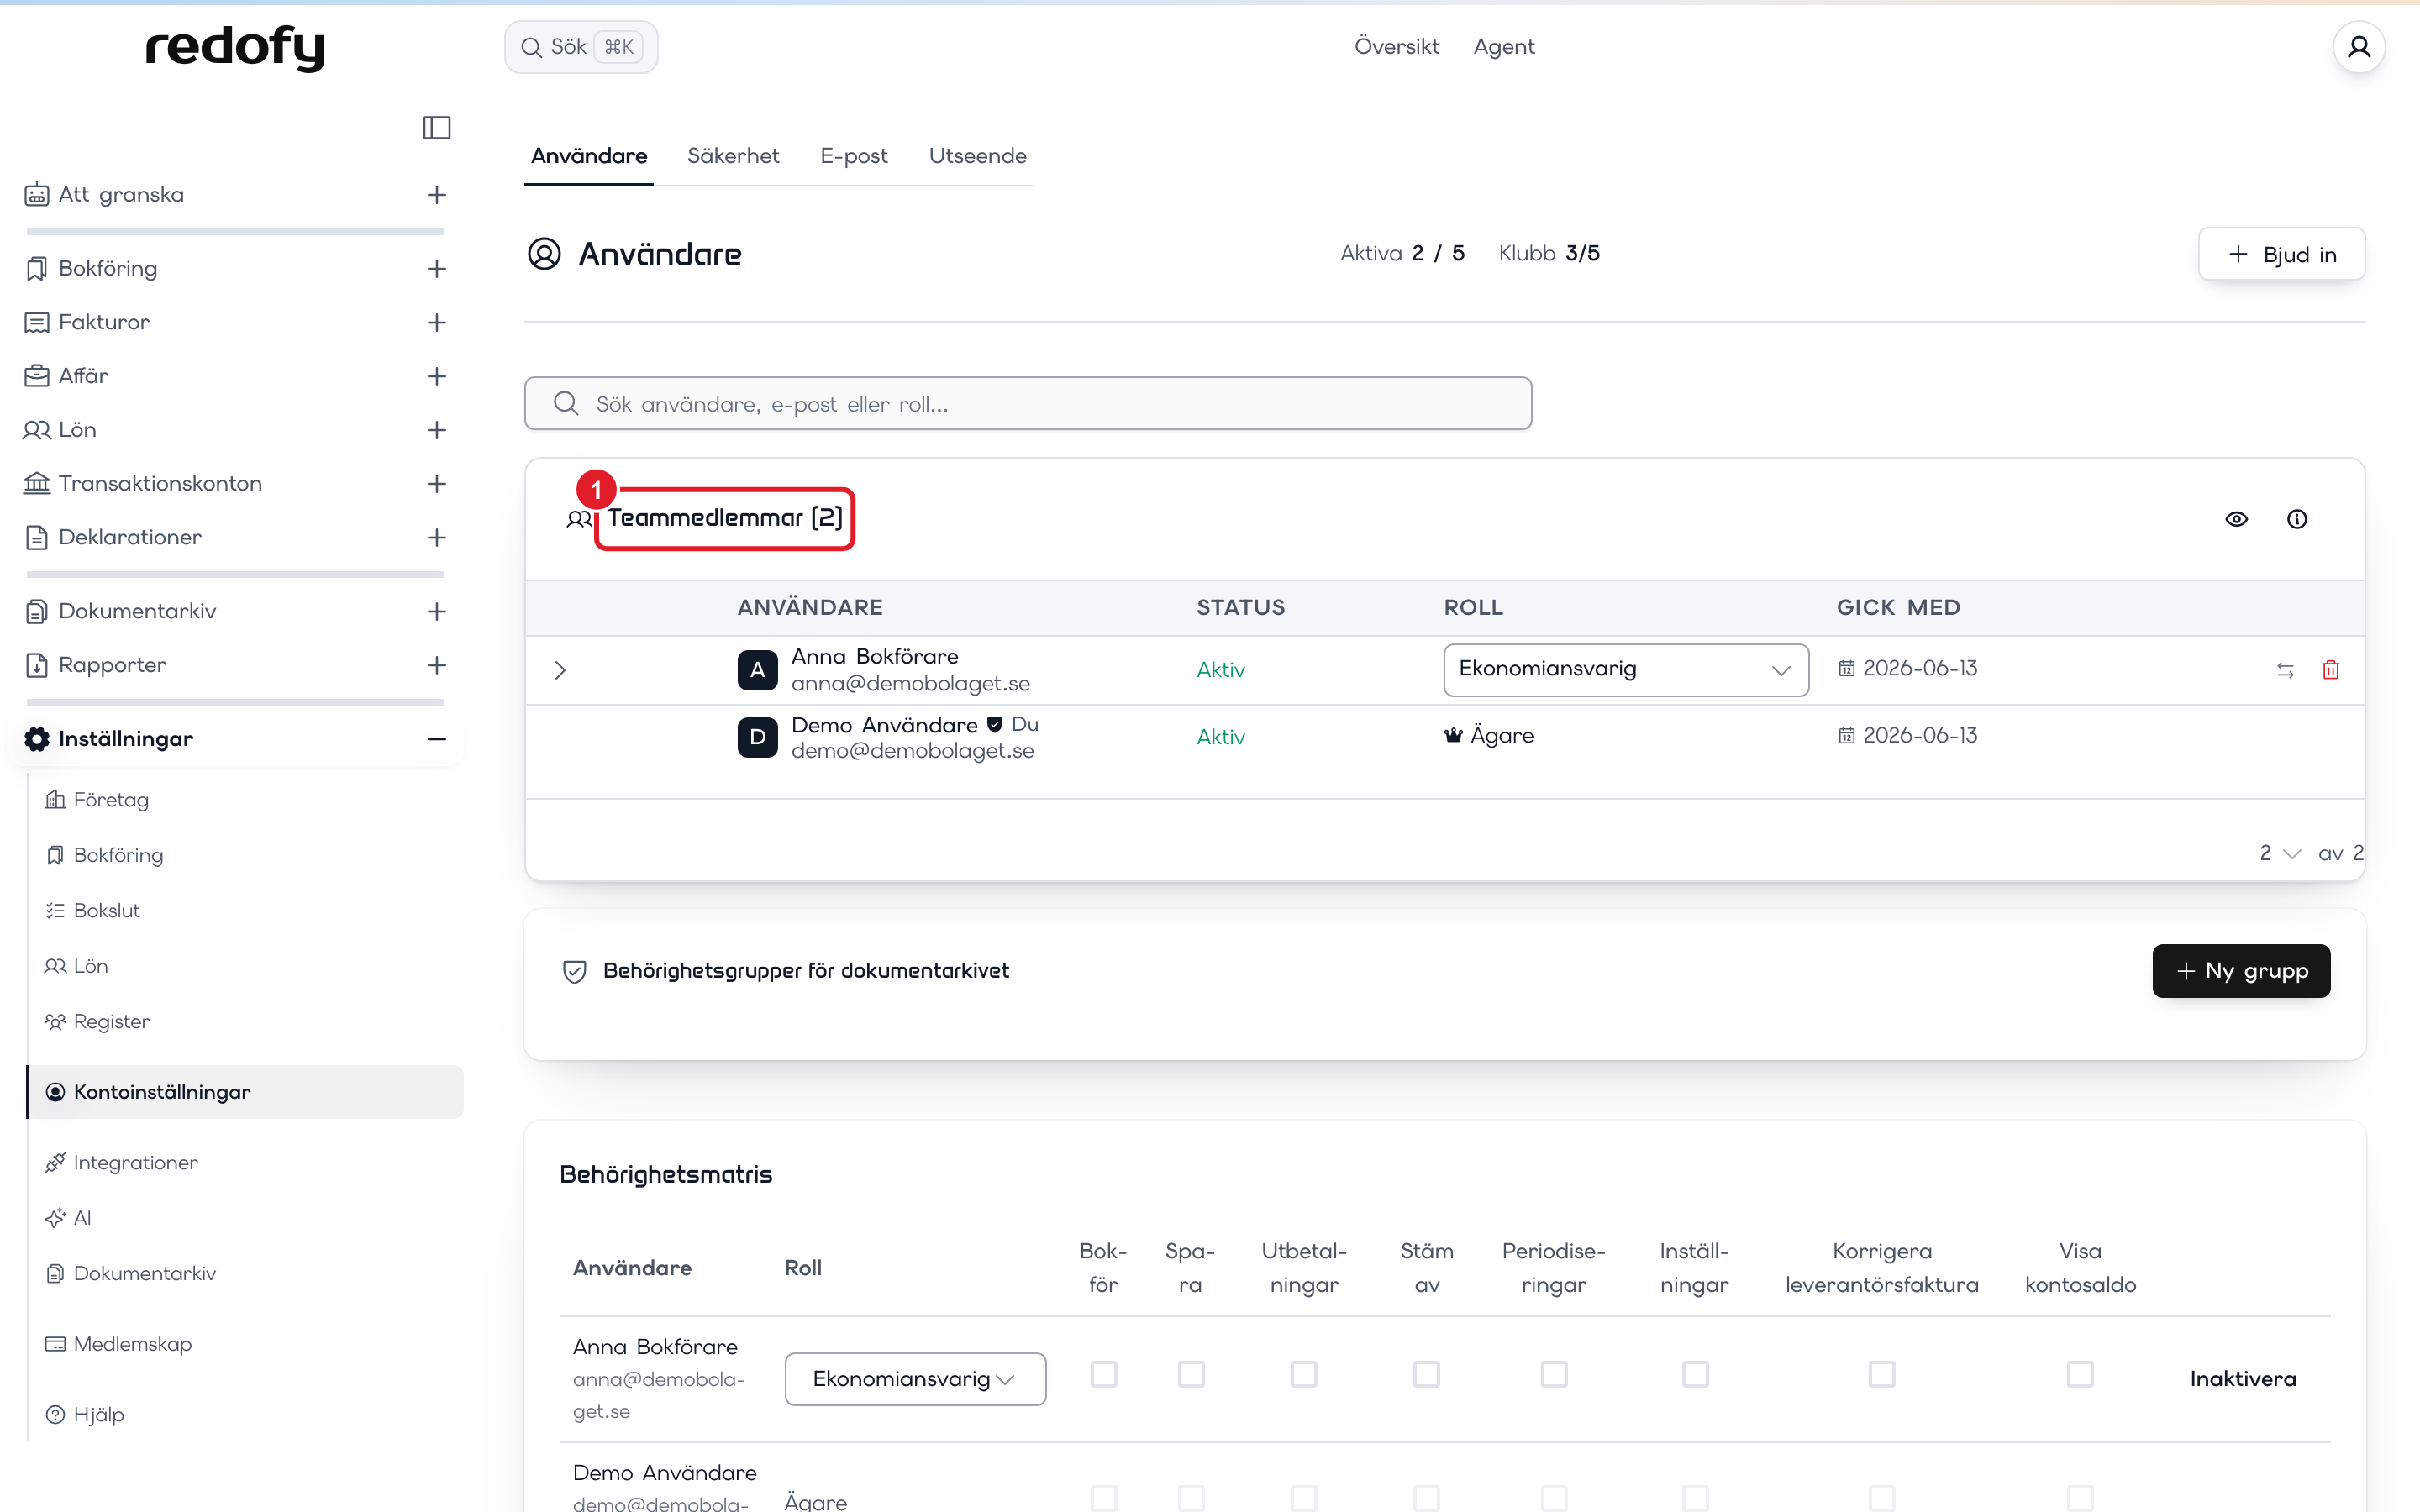Click the swap icon on Anna's row
The width and height of the screenshot is (2420, 1512).
[2285, 670]
